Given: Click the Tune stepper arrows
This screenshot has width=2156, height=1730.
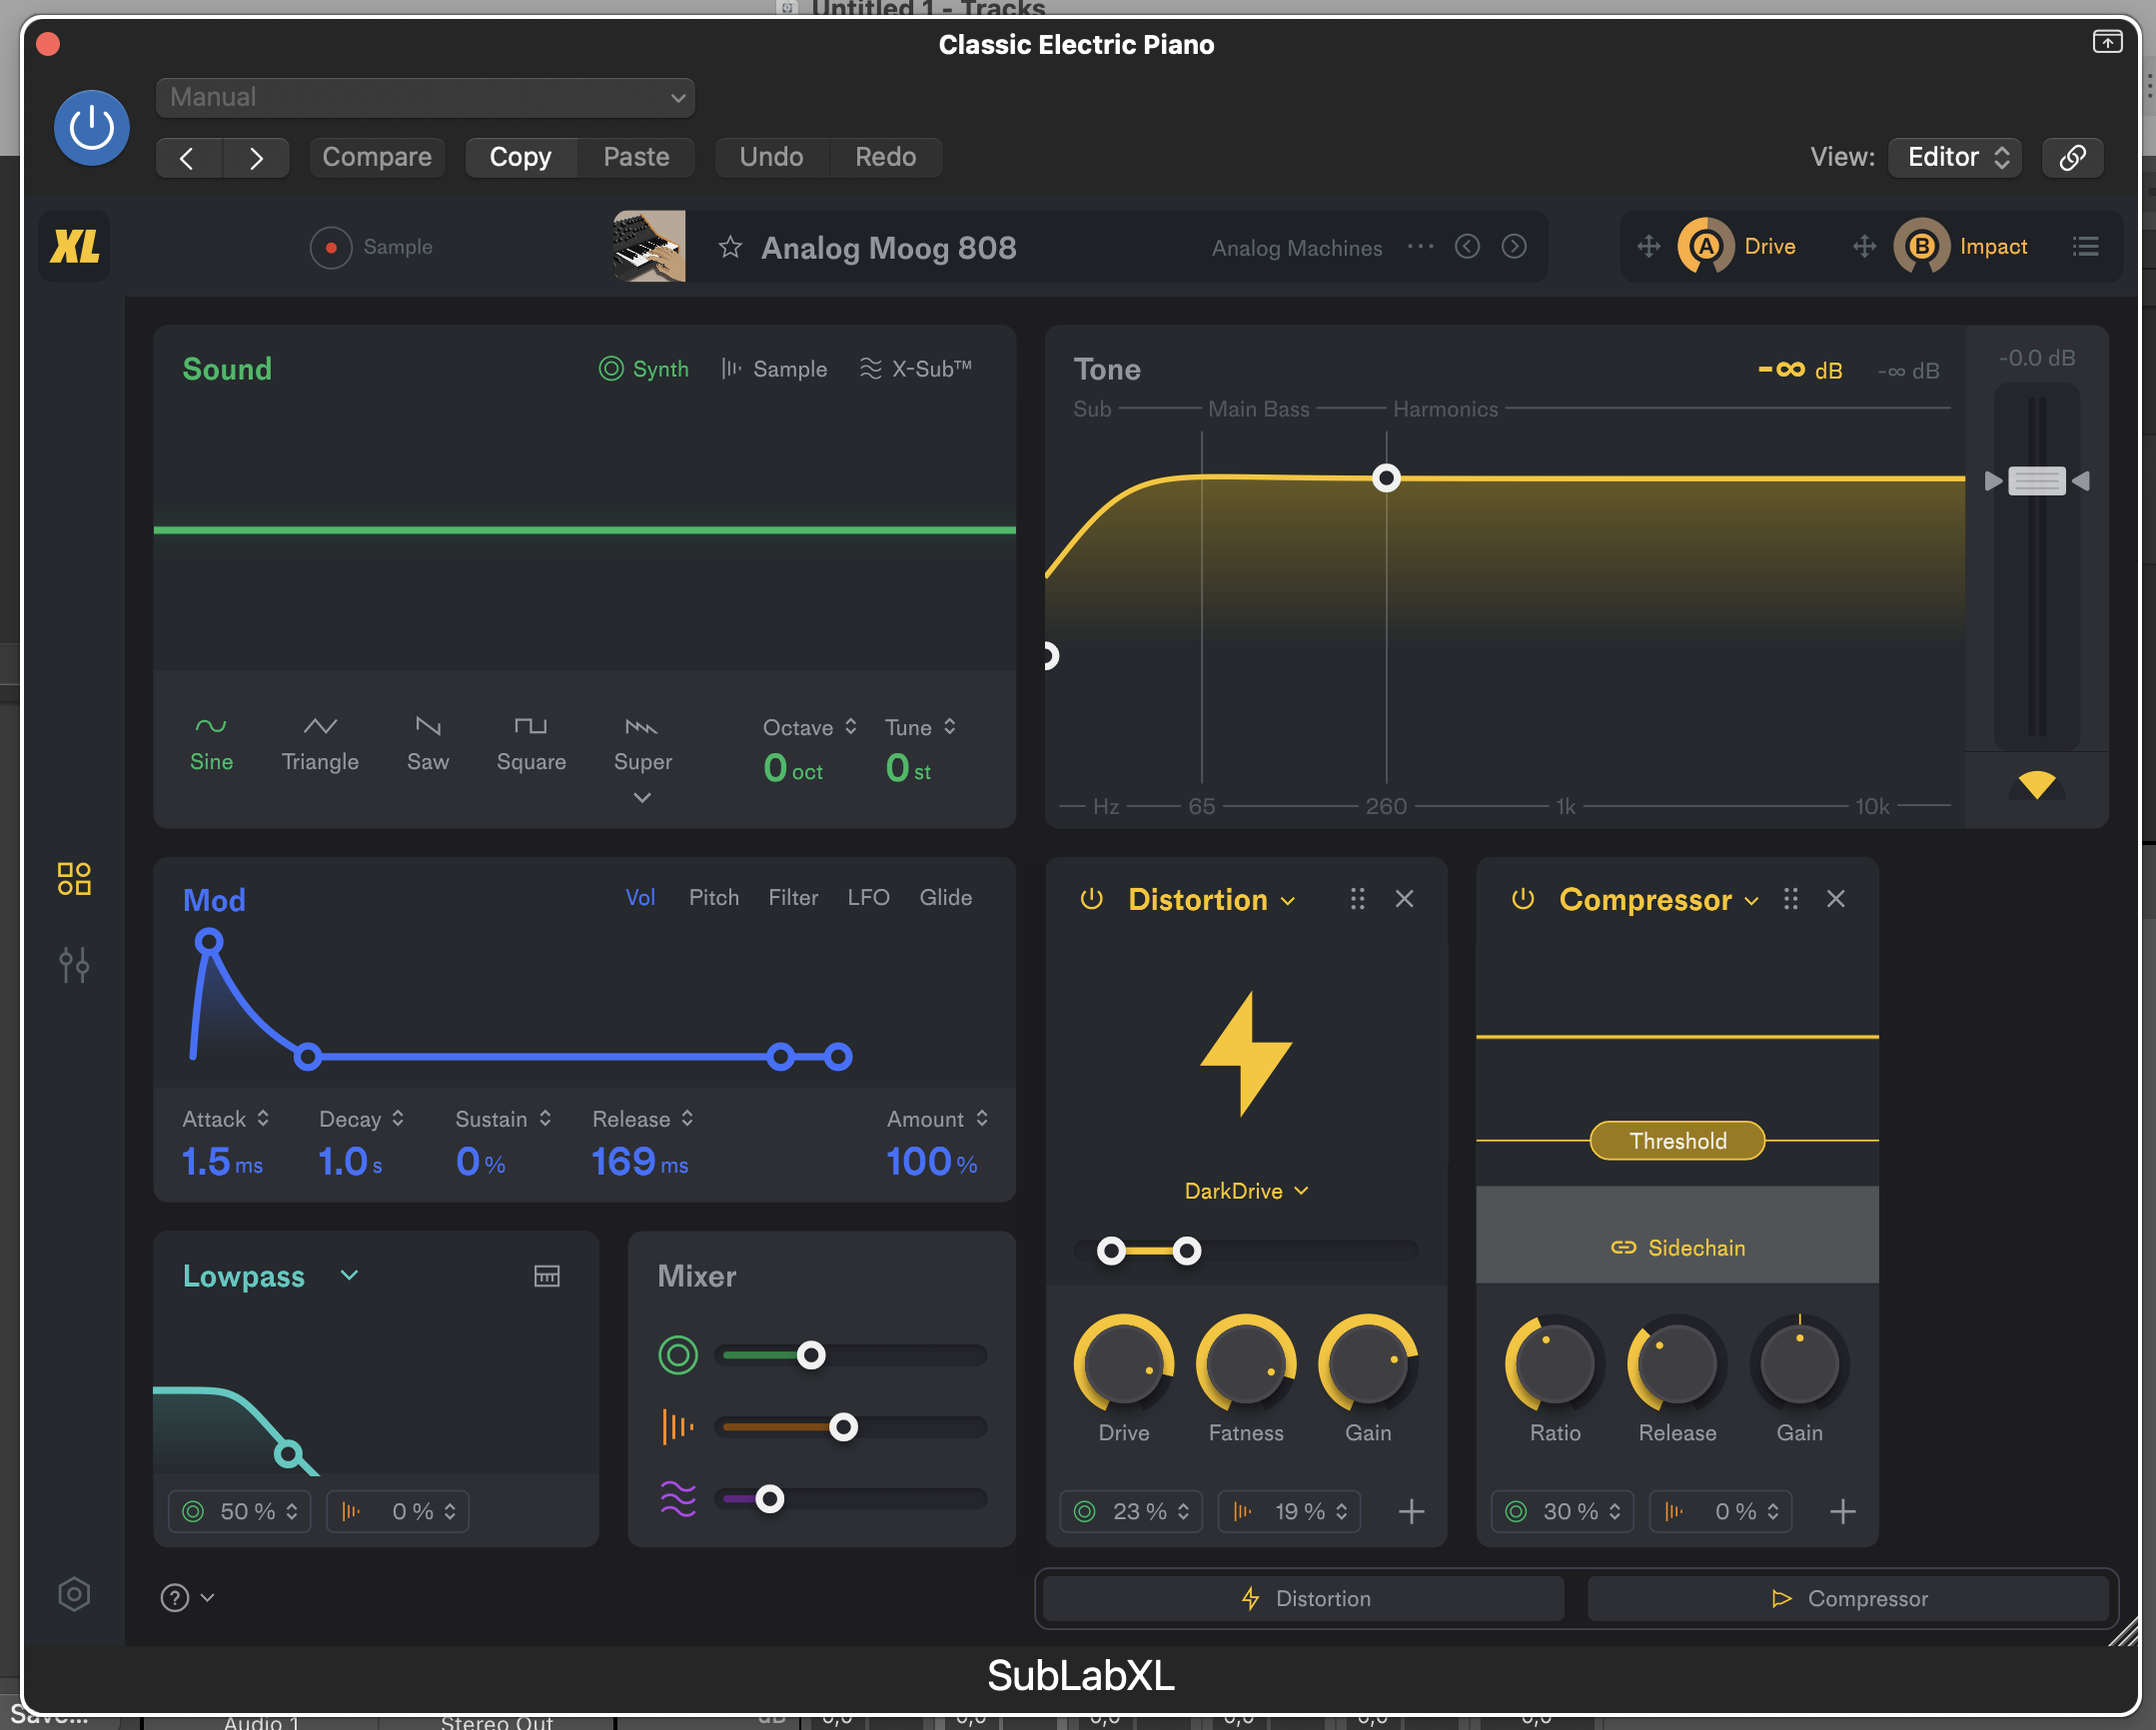Looking at the screenshot, I should (x=950, y=727).
